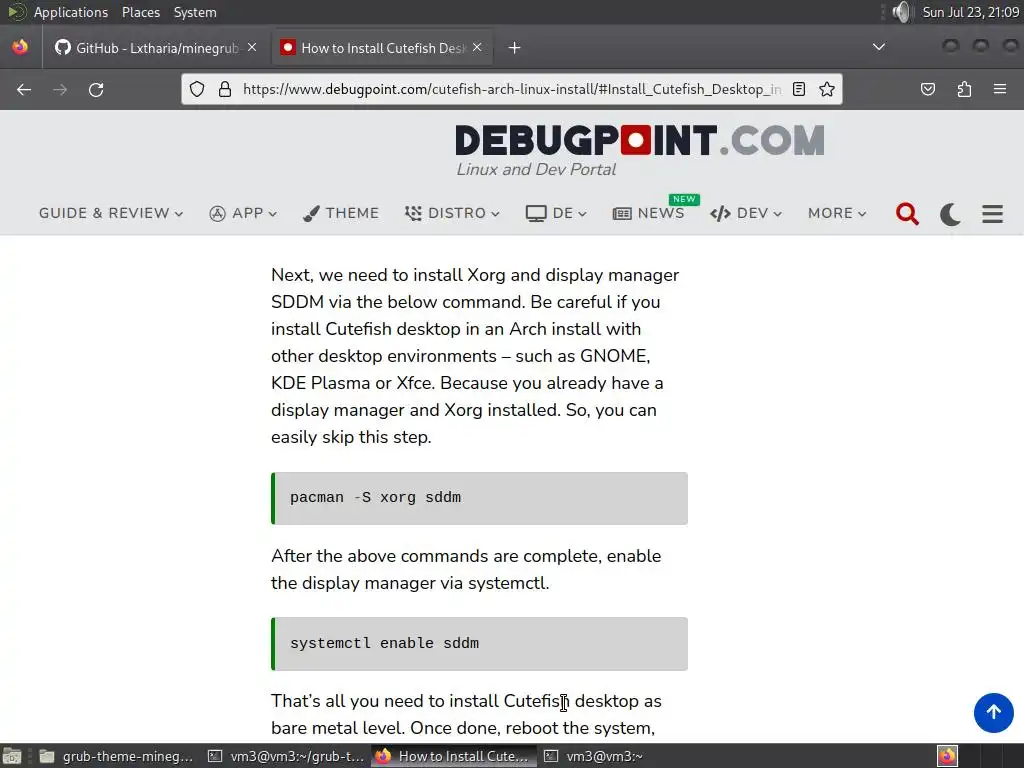Open the Applications menu
1024x768 pixels.
[71, 12]
